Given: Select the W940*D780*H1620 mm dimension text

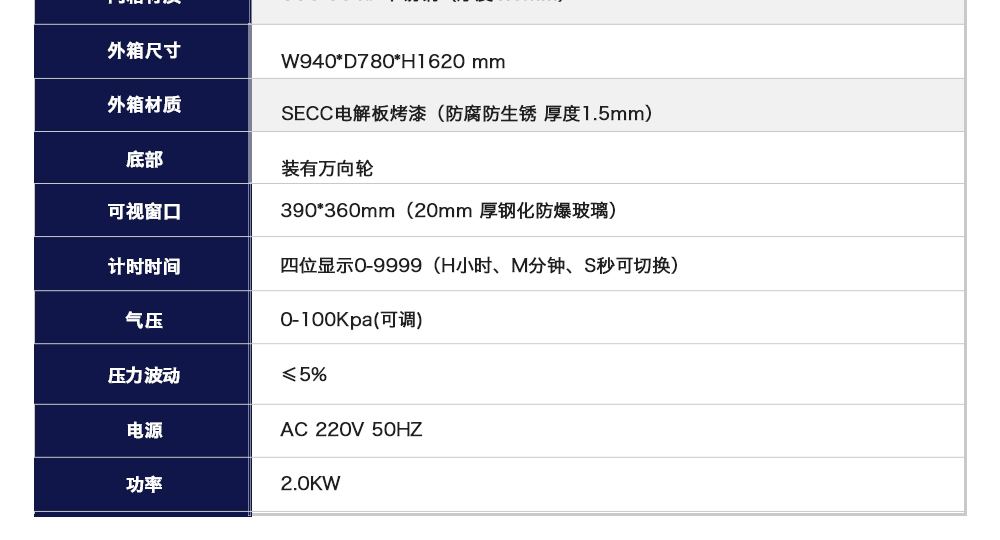Looking at the screenshot, I should tap(393, 62).
